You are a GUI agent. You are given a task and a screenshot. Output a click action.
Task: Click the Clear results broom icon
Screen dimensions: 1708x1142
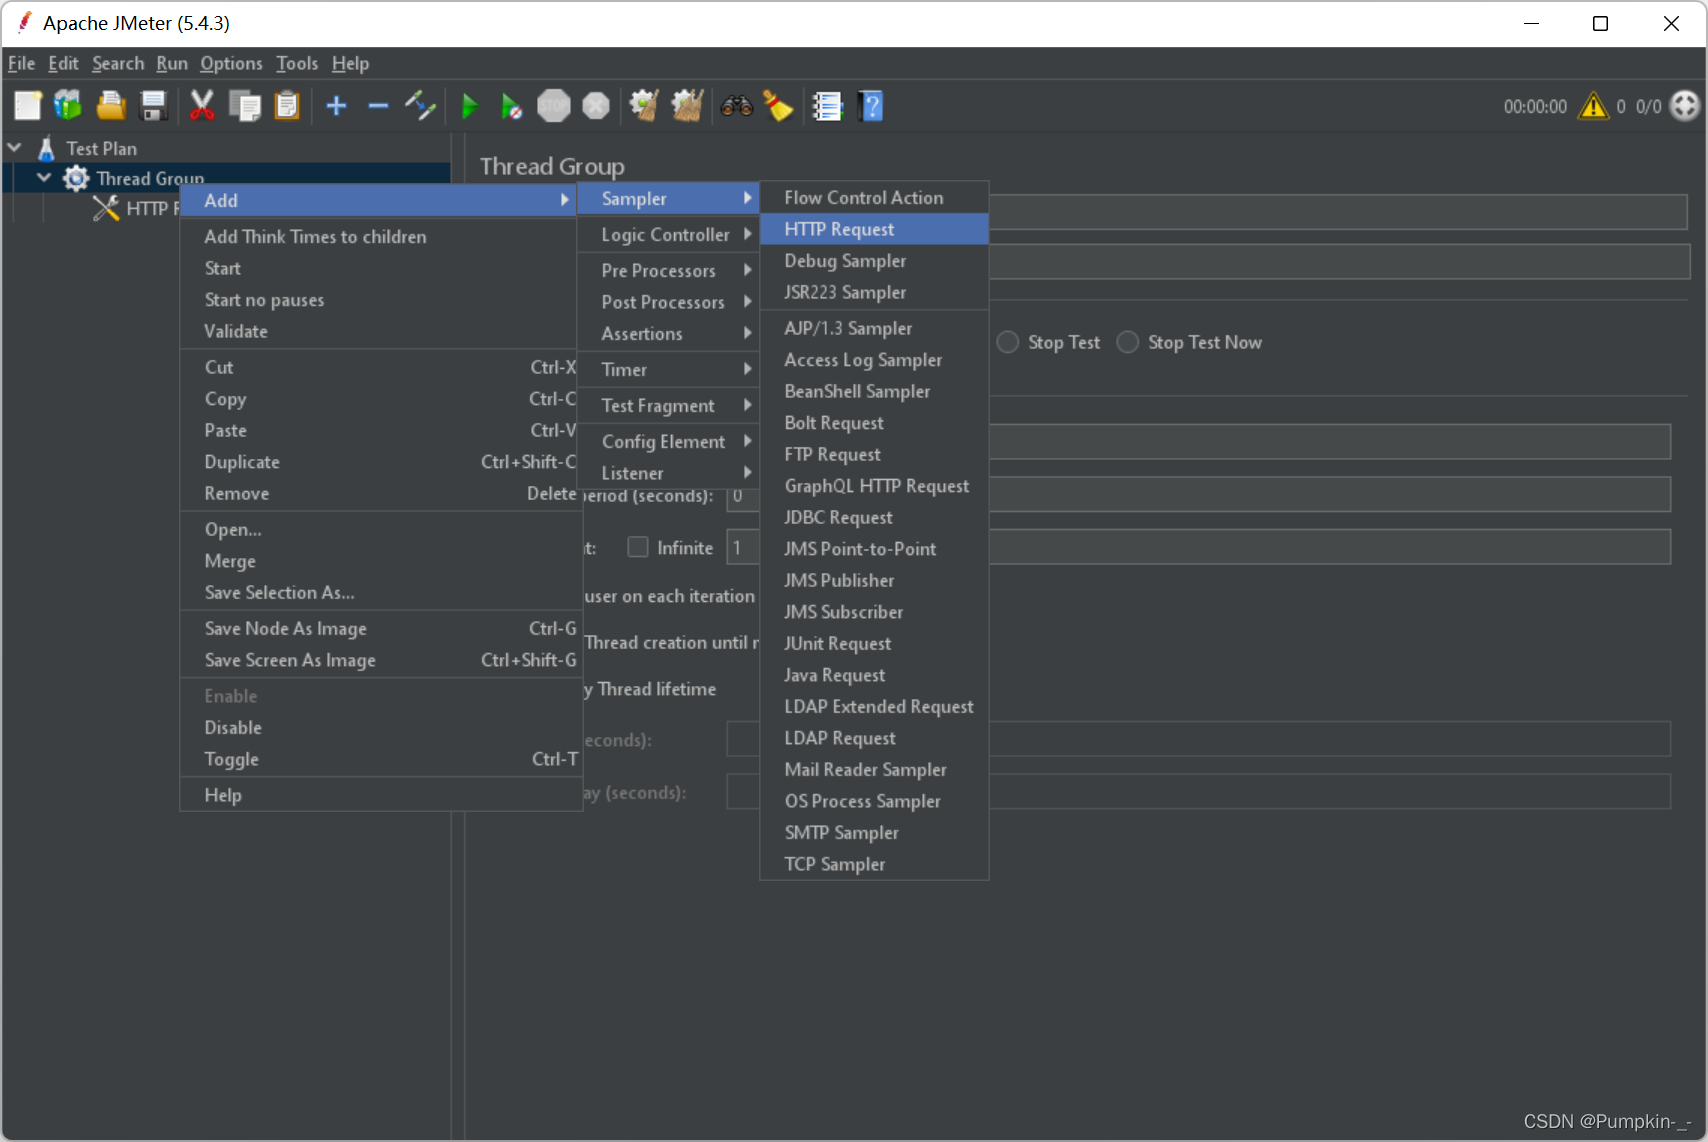(x=644, y=106)
